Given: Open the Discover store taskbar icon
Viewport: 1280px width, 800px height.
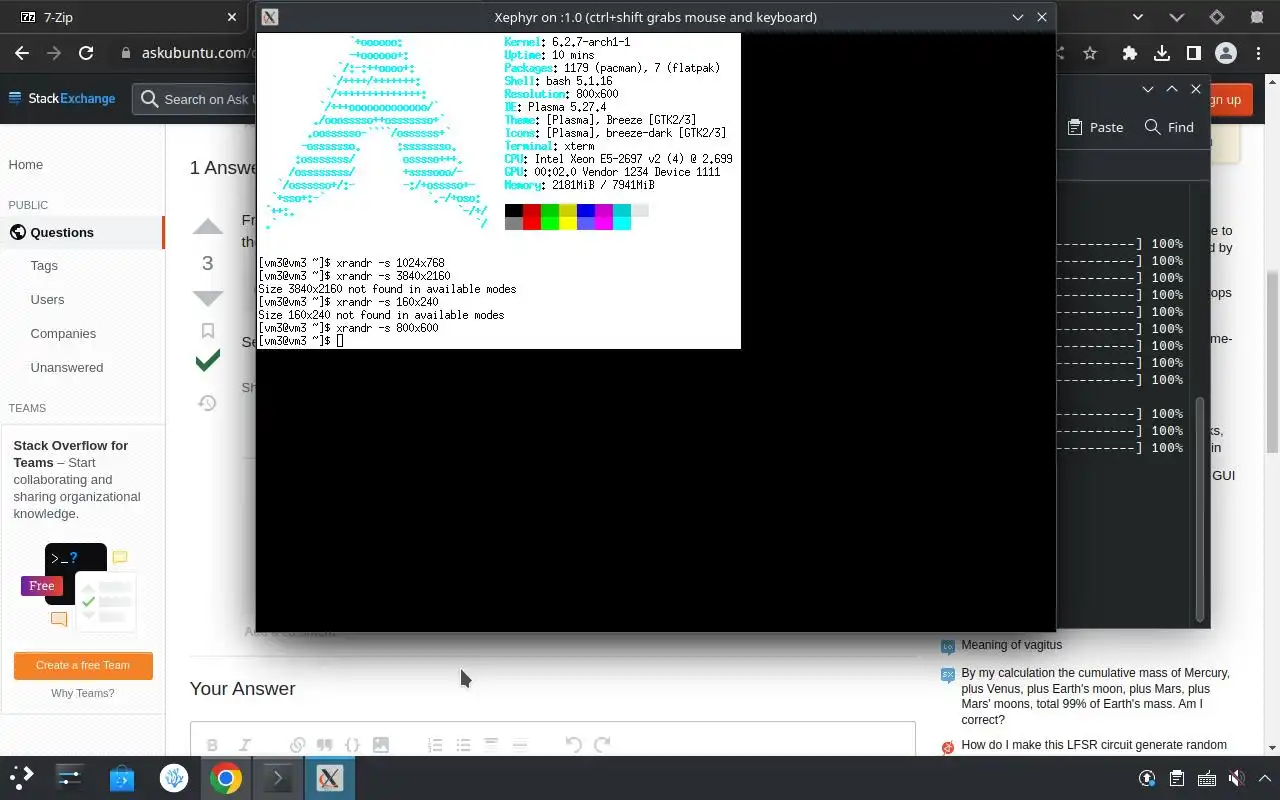Looking at the screenshot, I should pyautogui.click(x=122, y=777).
